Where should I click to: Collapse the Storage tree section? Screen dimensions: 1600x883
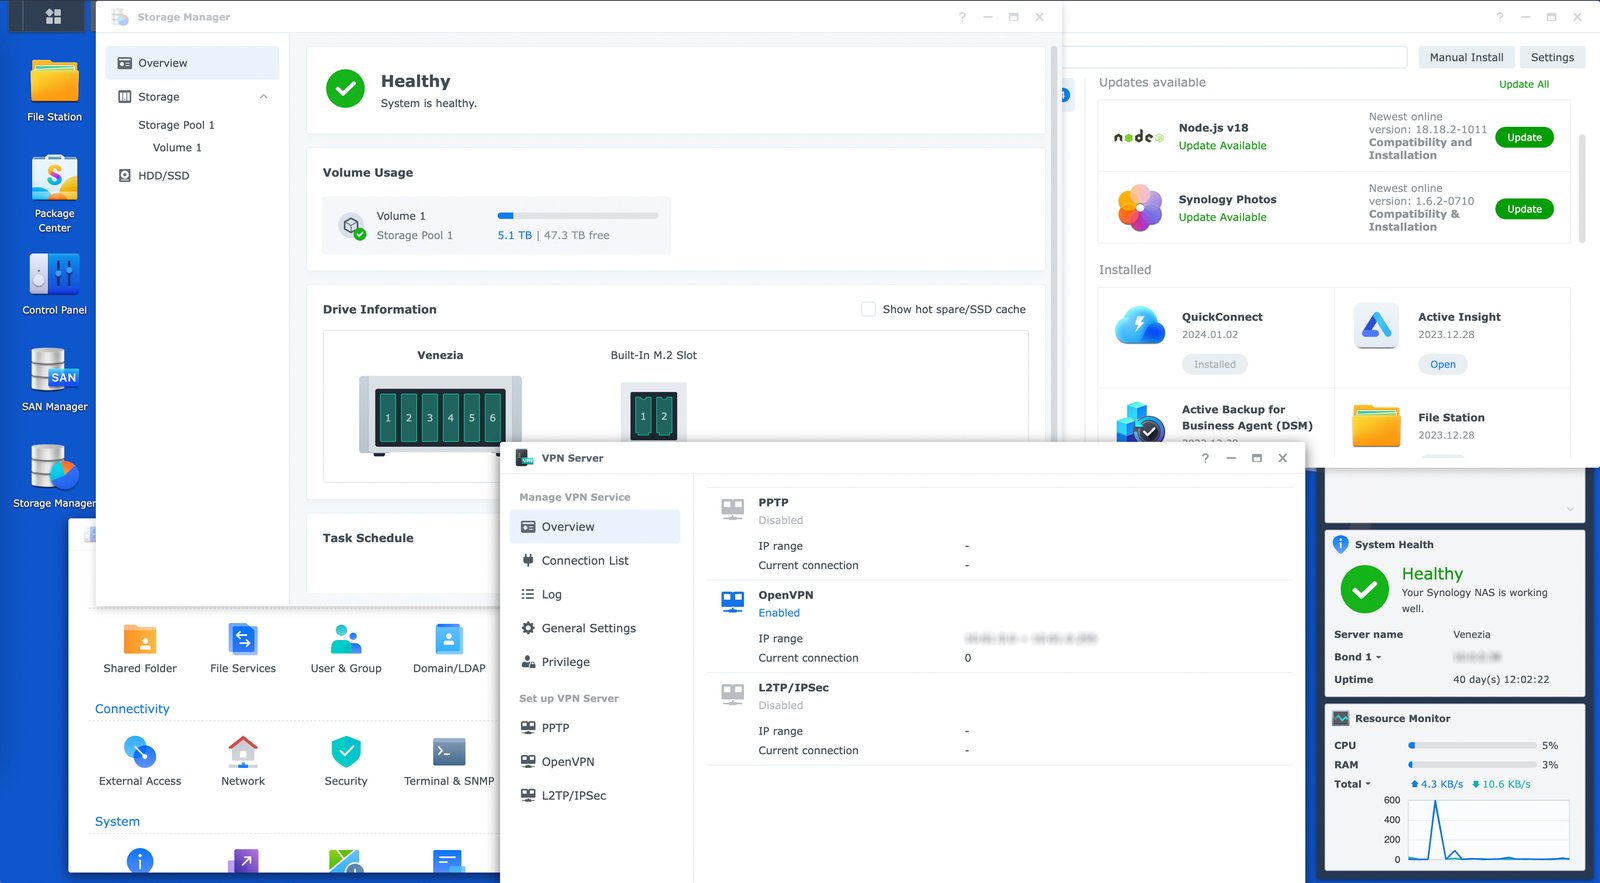click(x=264, y=97)
